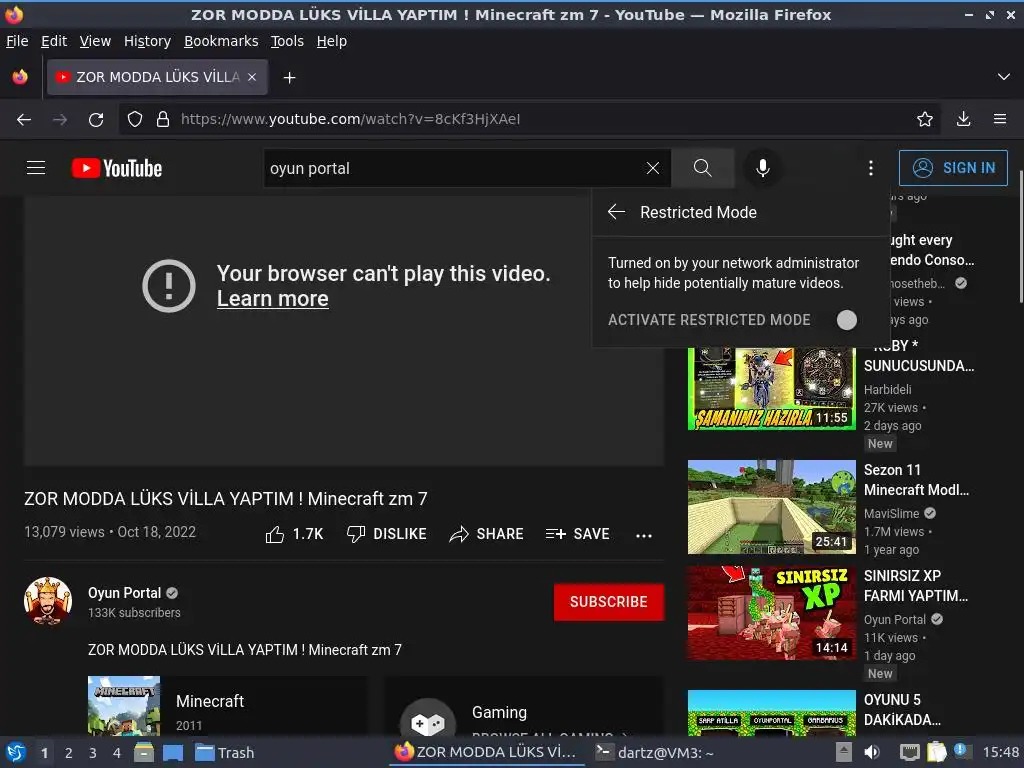Viewport: 1024px width, 768px height.
Task: Go back from Restricted Mode panel
Action: click(x=616, y=212)
